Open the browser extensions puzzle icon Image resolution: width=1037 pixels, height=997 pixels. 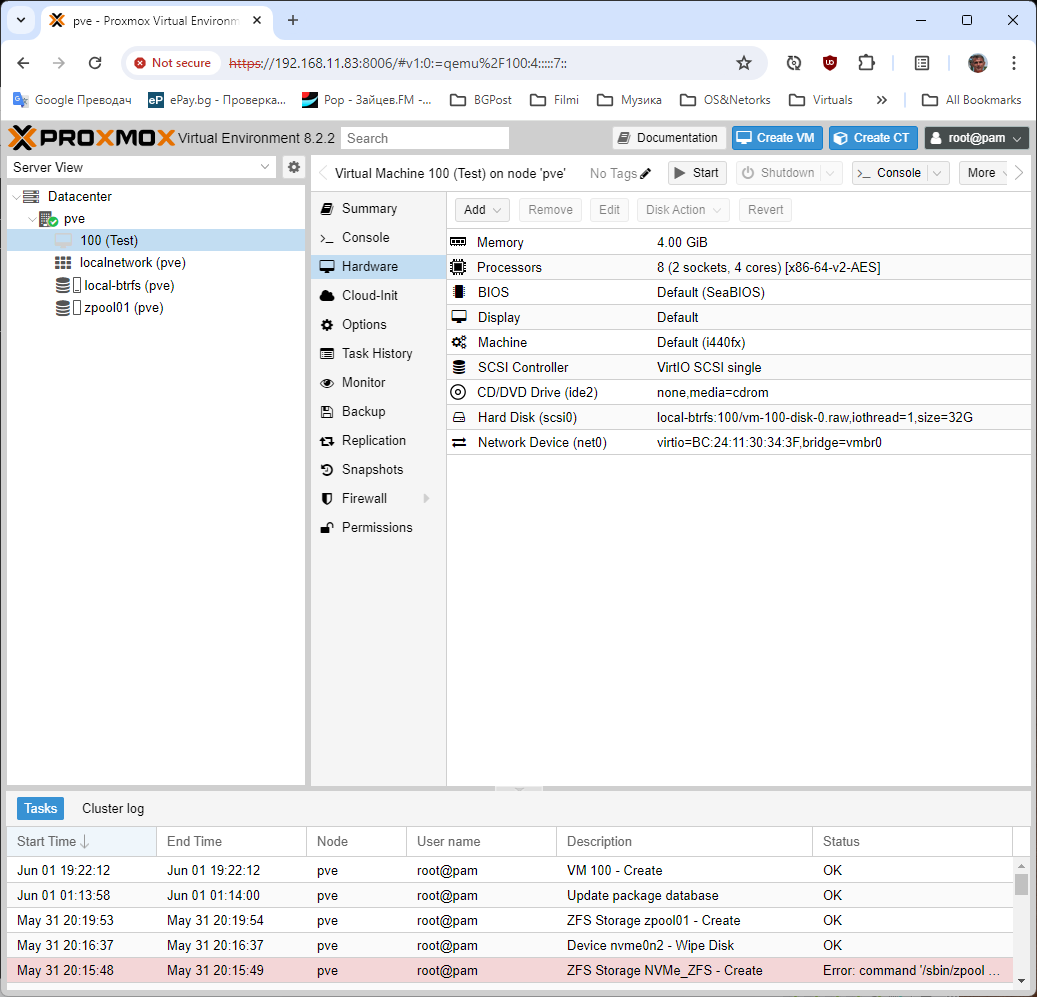tap(866, 63)
